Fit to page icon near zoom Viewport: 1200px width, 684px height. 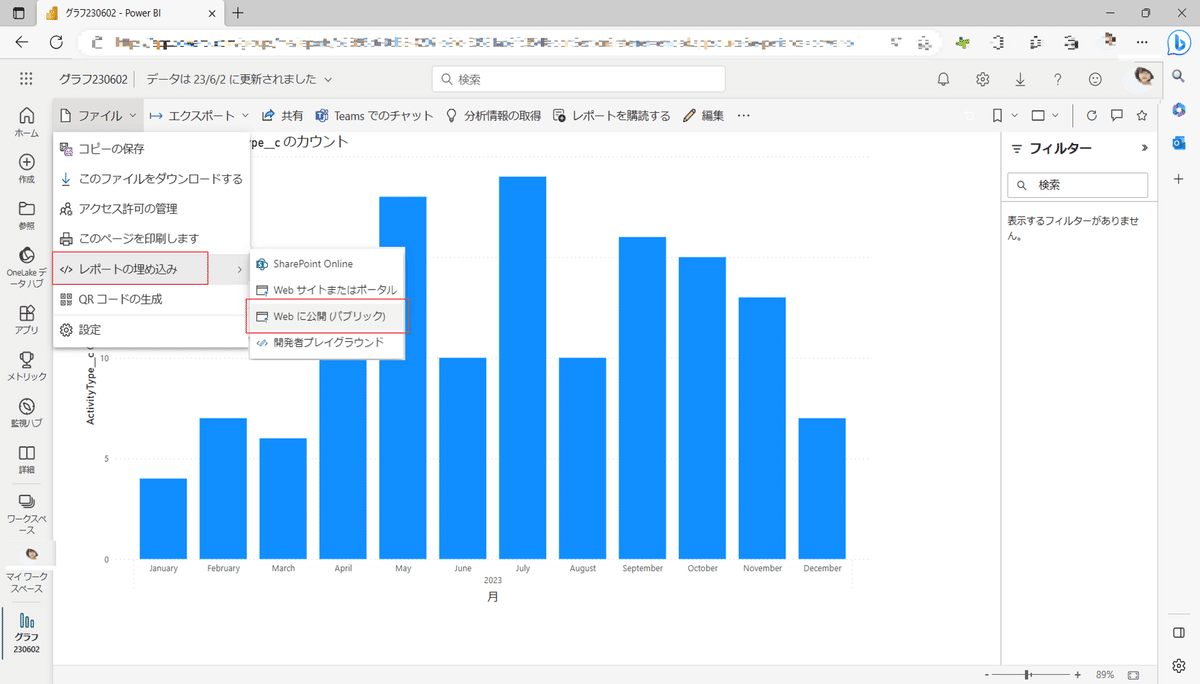click(x=1133, y=675)
